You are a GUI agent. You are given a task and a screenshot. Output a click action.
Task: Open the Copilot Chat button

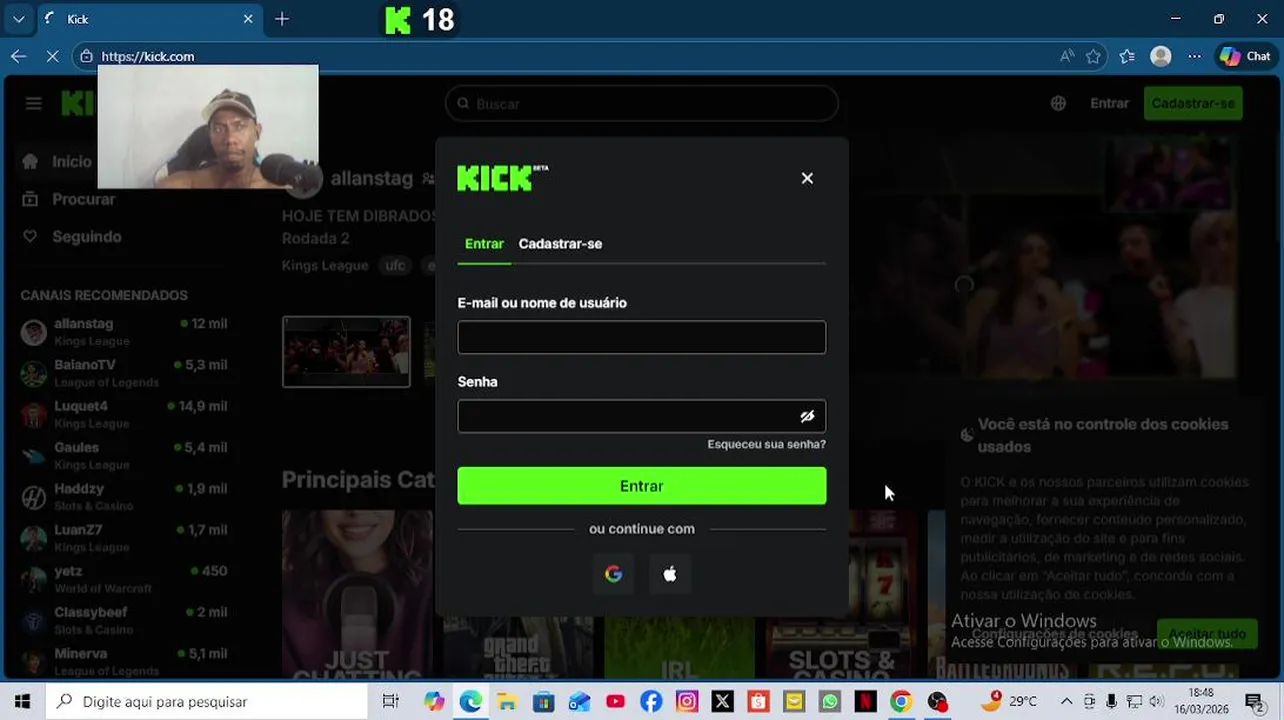(1245, 56)
